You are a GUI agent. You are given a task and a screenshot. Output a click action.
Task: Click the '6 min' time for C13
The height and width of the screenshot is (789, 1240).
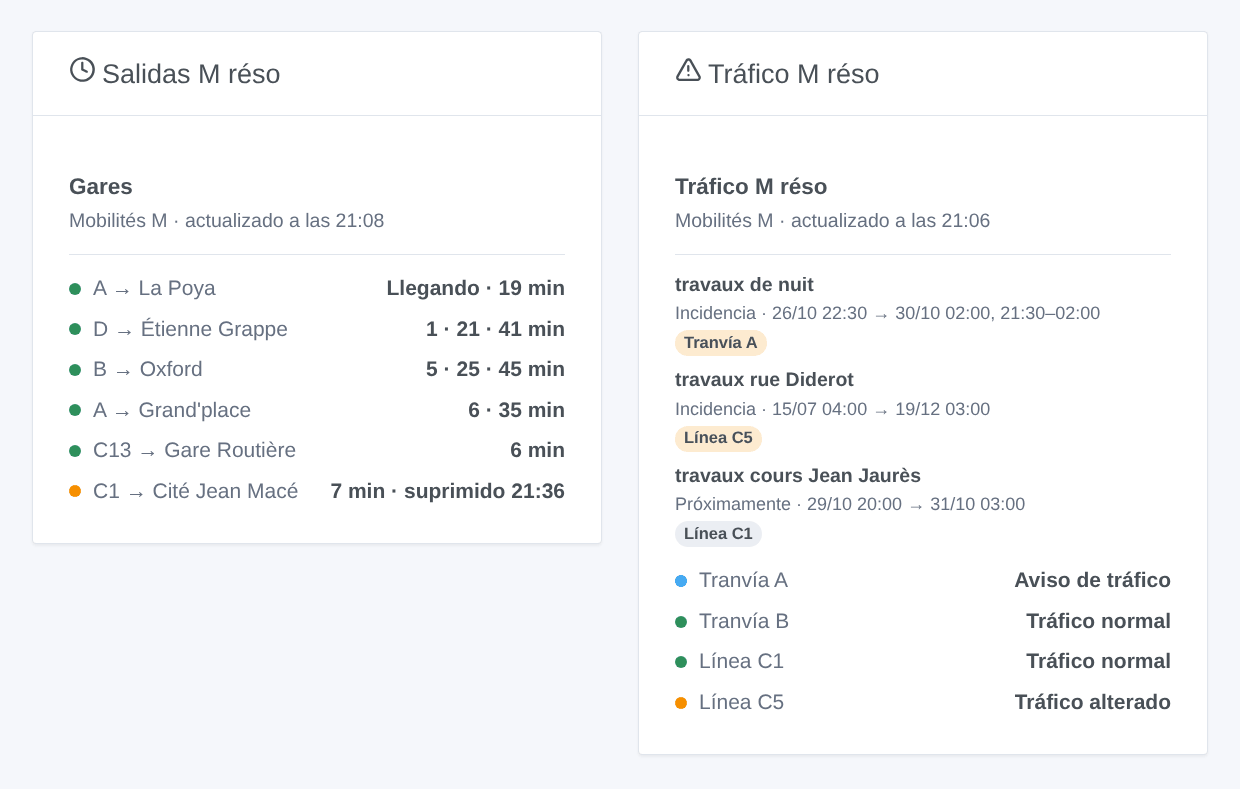[x=537, y=451]
